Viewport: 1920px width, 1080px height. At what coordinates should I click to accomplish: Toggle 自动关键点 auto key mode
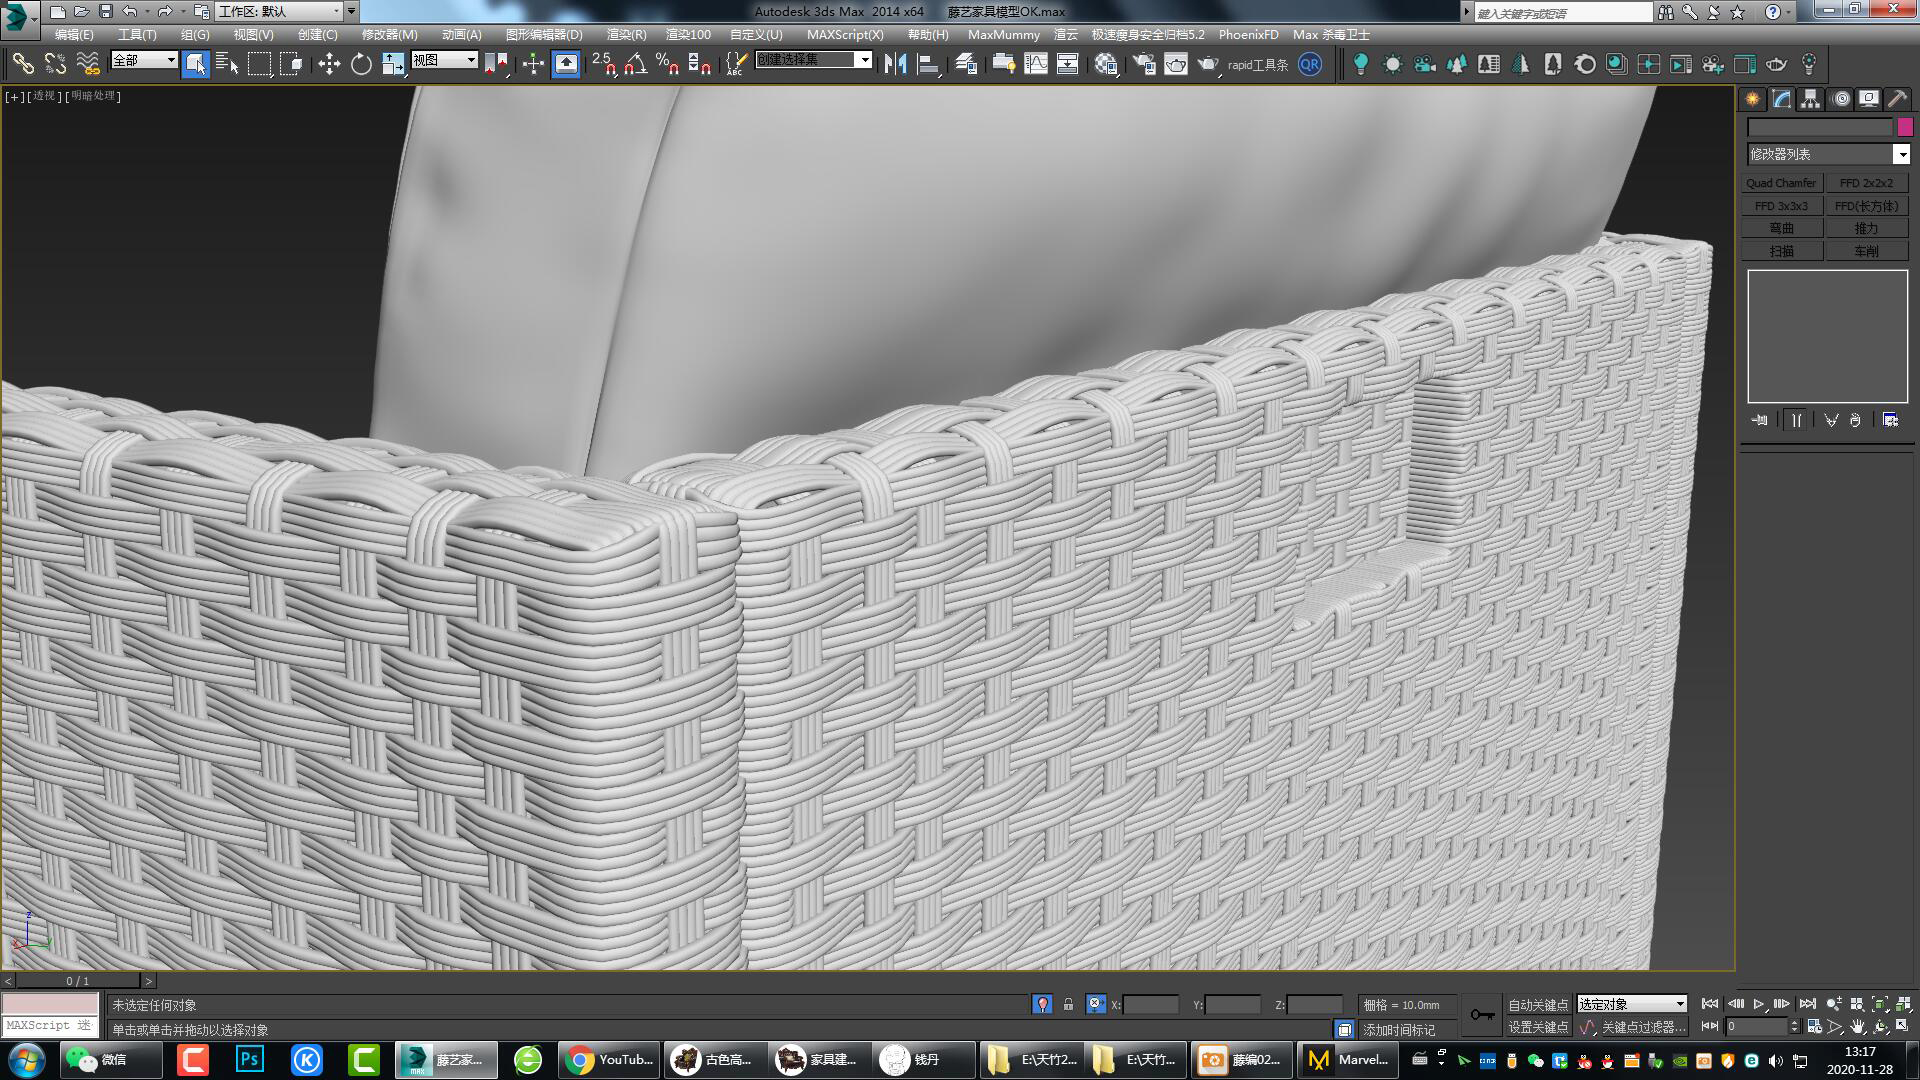(x=1538, y=1004)
